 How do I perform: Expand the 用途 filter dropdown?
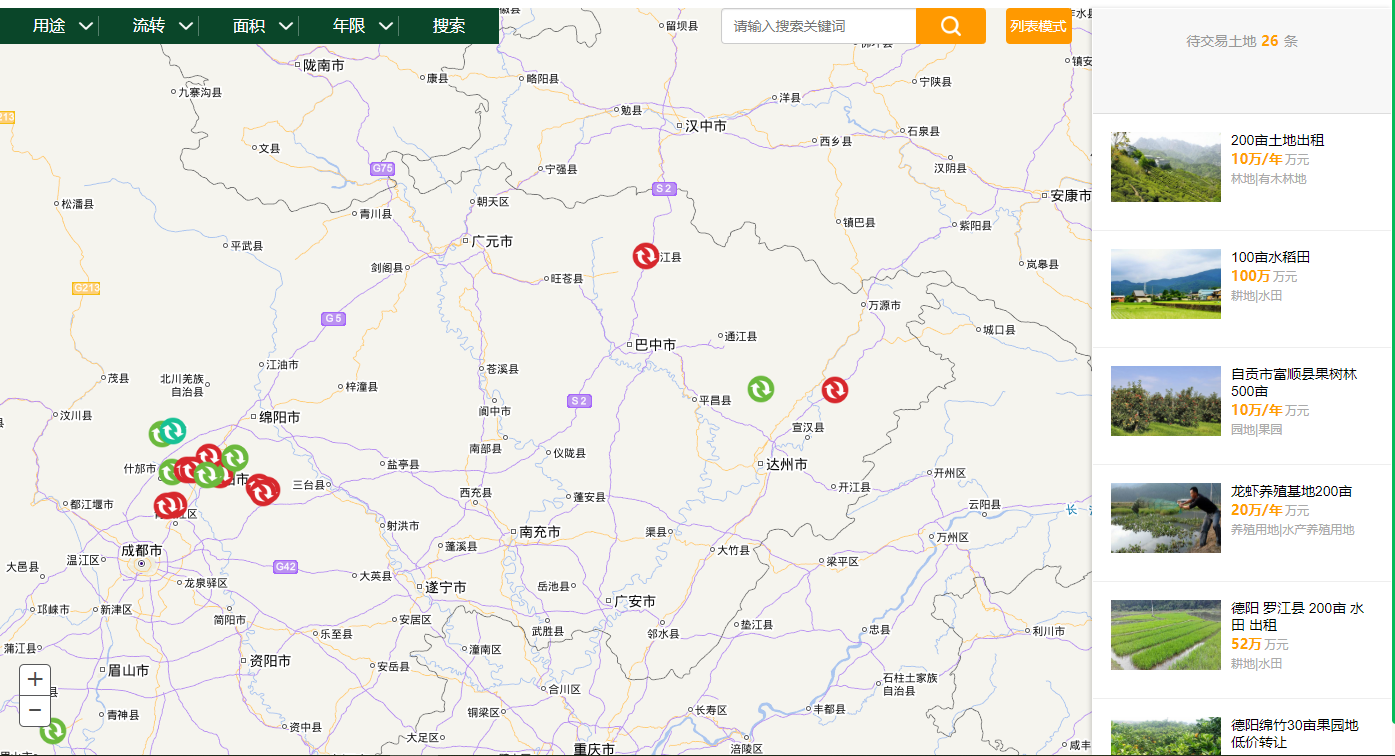(x=62, y=26)
